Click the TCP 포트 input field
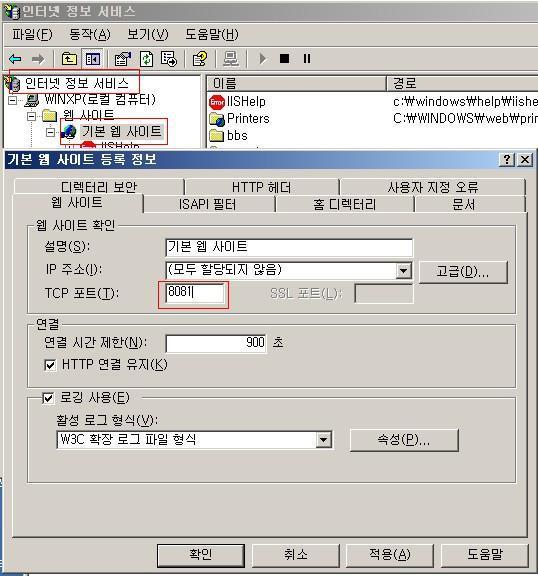 pyautogui.click(x=195, y=293)
